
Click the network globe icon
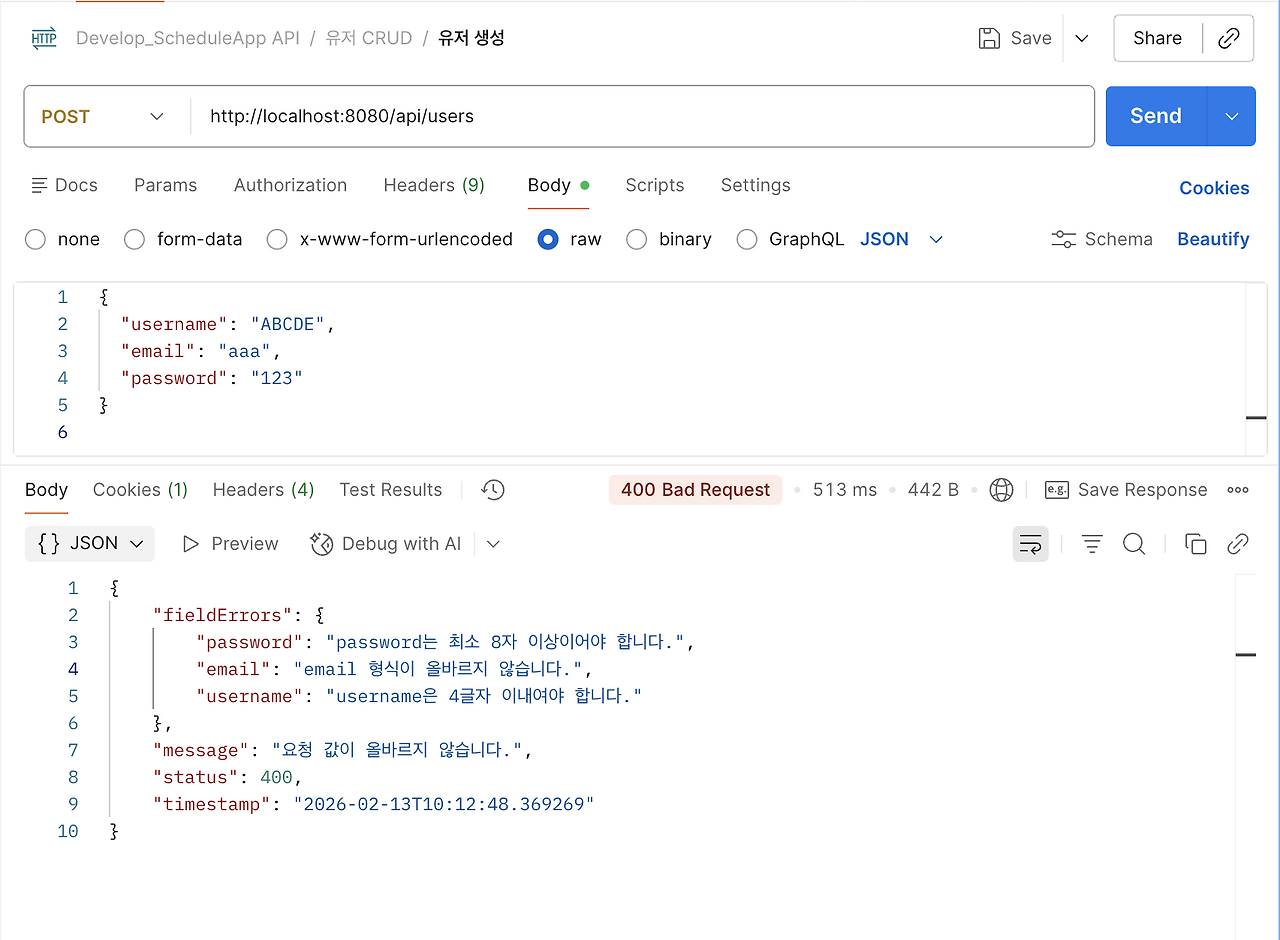1001,490
